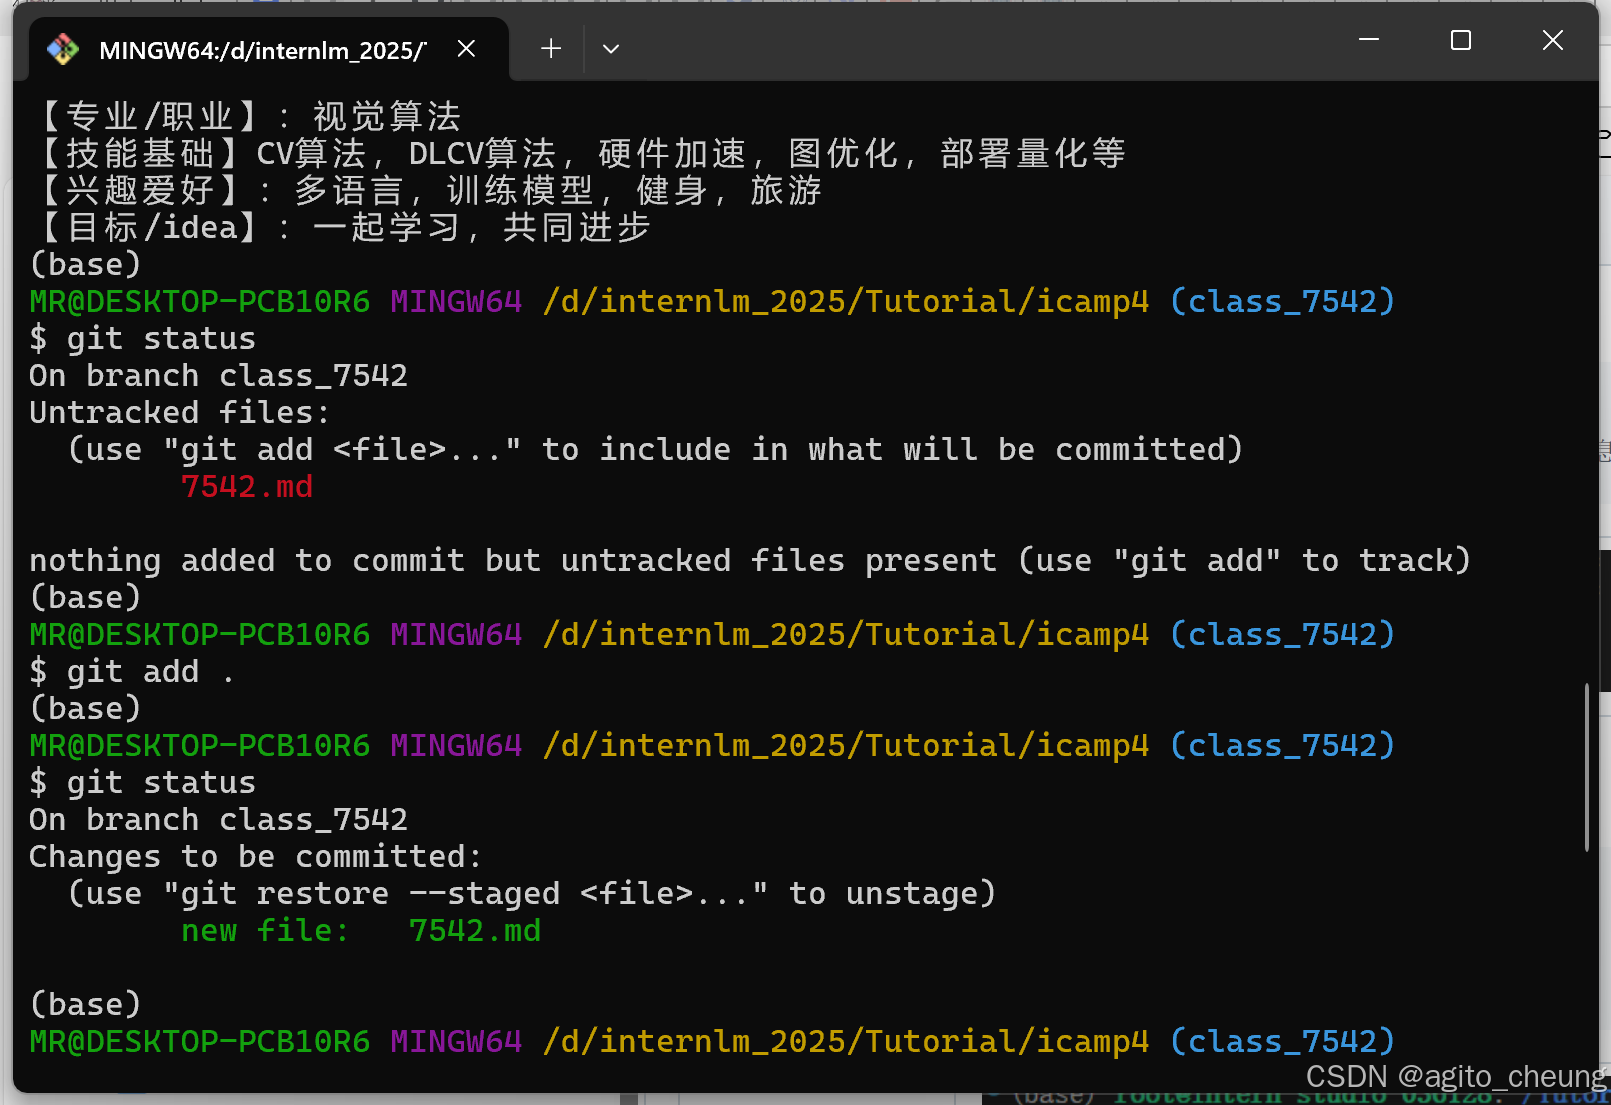This screenshot has width=1611, height=1105.
Task: Click the Changes to be committed heading
Action: 255,856
